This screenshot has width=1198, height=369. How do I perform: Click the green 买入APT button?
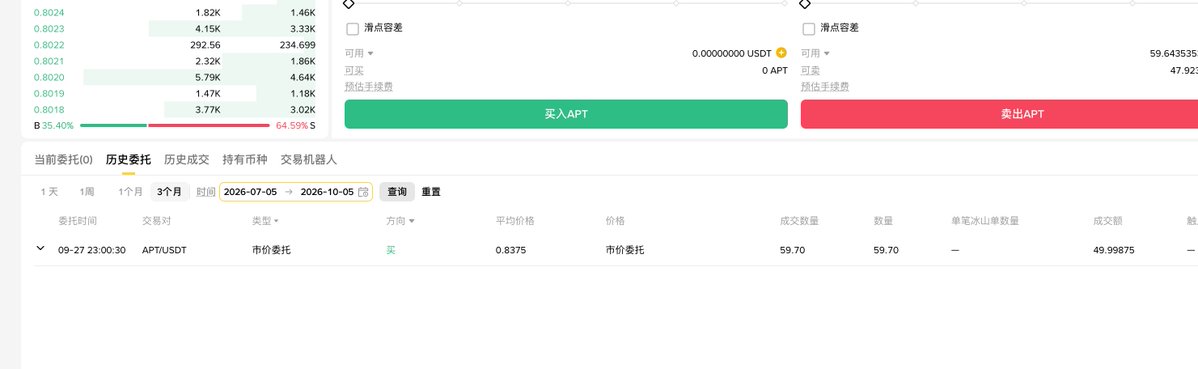coord(566,114)
